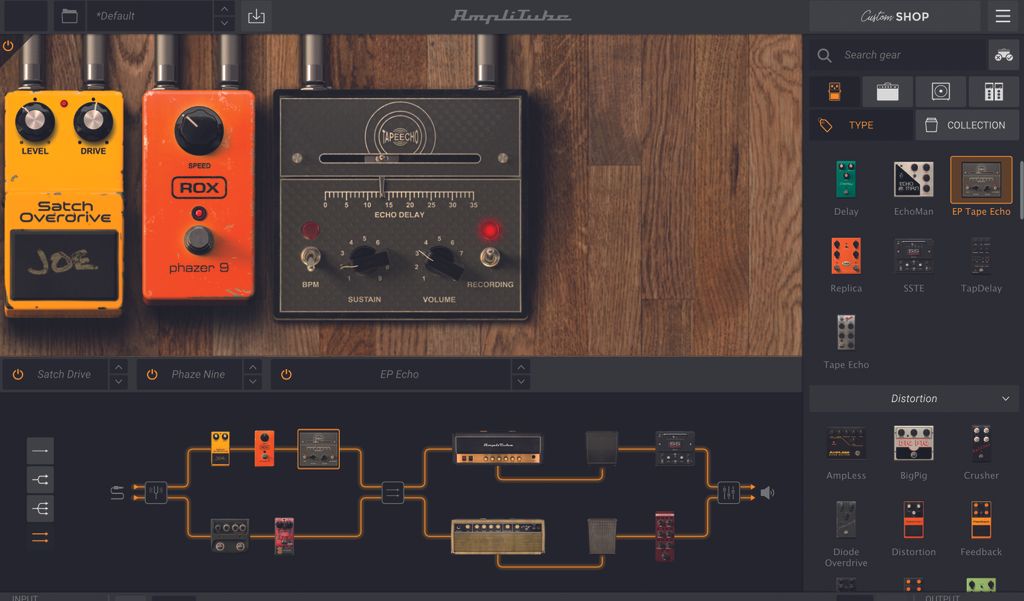This screenshot has height=601, width=1024.
Task: Switch to the COLLECTION tab
Action: 967,125
